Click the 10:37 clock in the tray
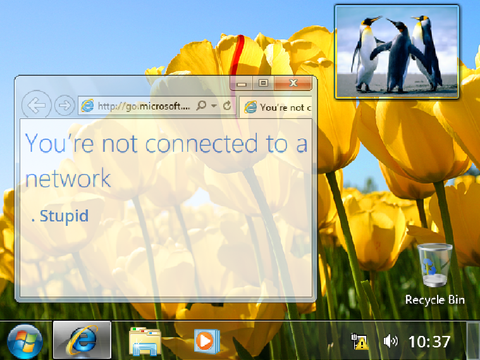 pos(429,342)
